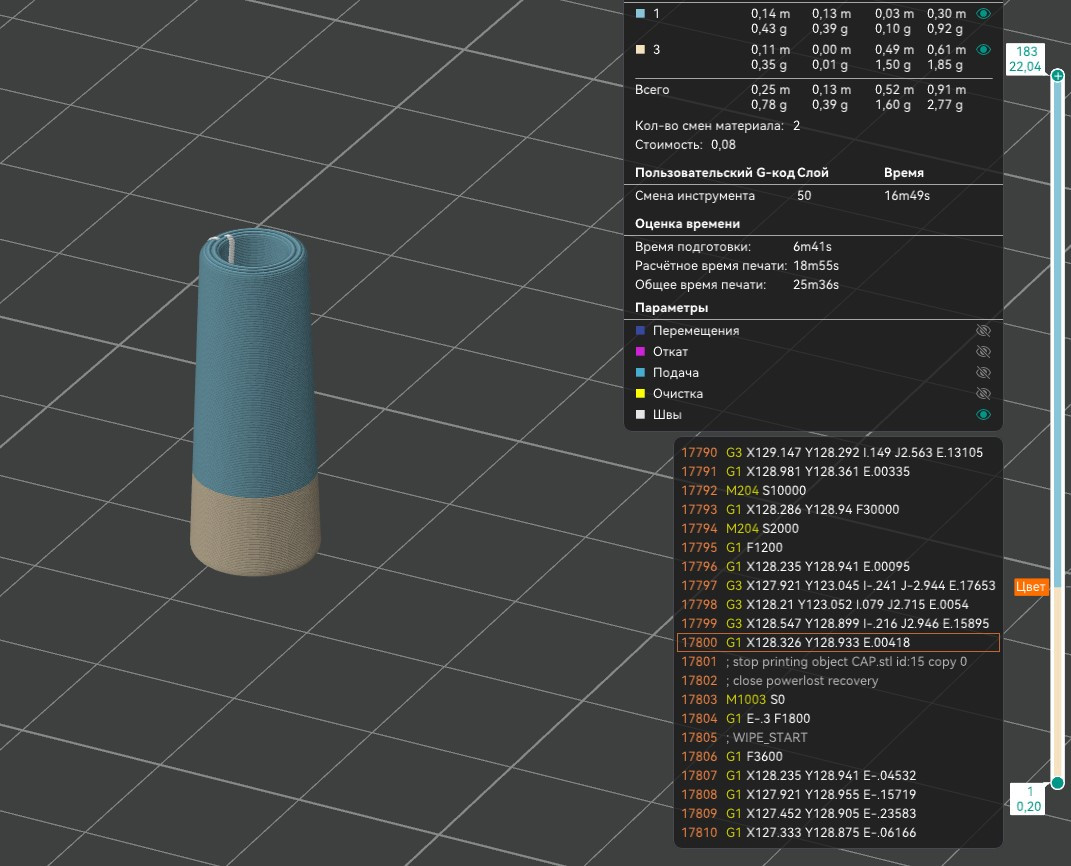Screen dimensions: 1071x866
Task: Toggle the Очистка eye icon
Action: tap(983, 394)
